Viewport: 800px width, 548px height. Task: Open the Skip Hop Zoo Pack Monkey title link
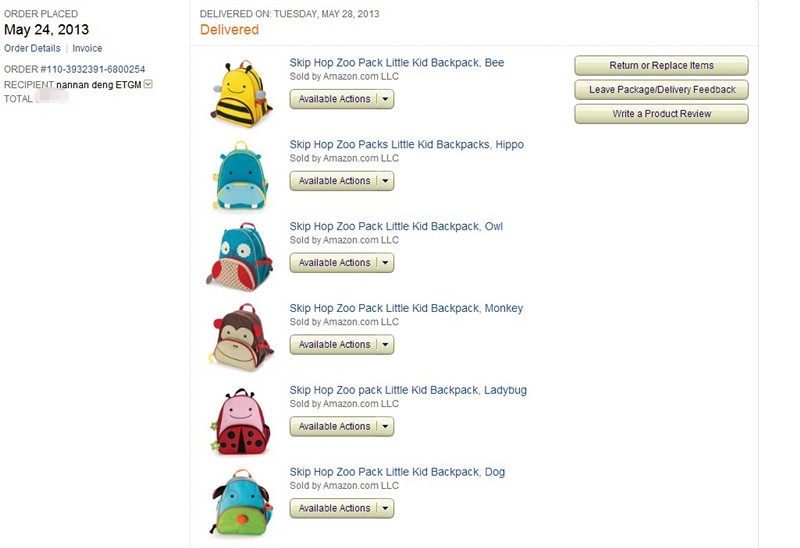pyautogui.click(x=406, y=308)
